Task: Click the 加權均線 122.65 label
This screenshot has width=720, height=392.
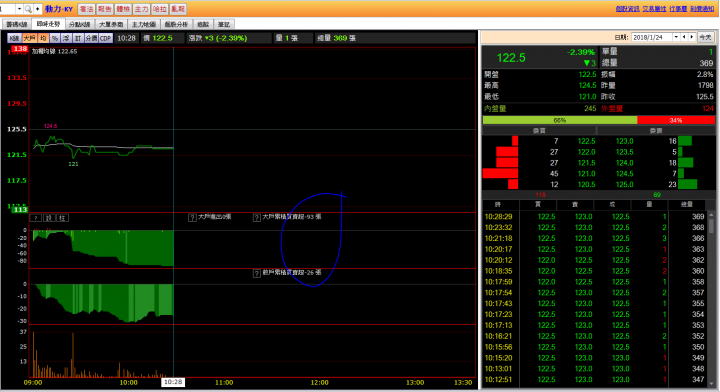Action: (54, 51)
